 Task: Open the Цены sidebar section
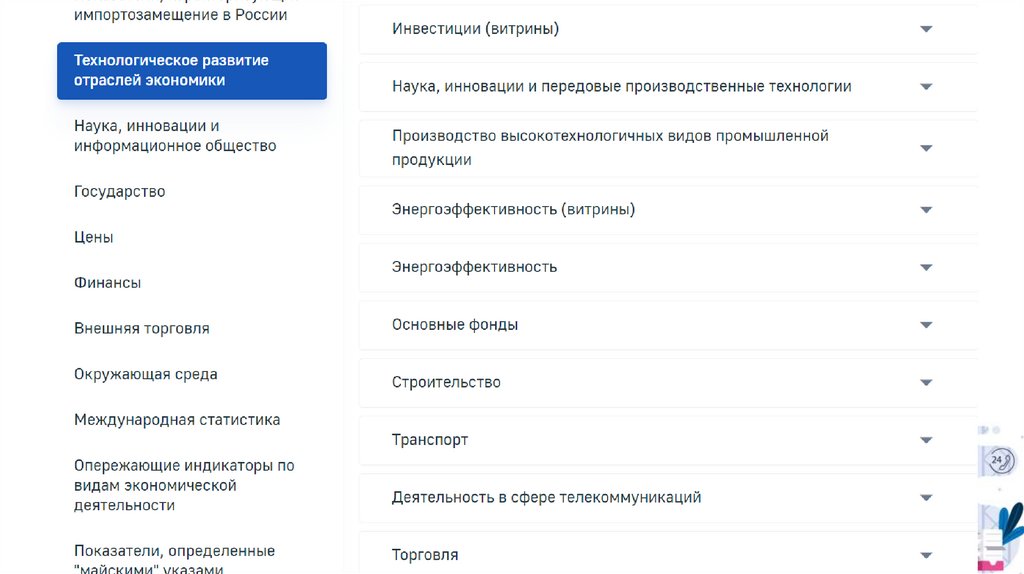(94, 237)
